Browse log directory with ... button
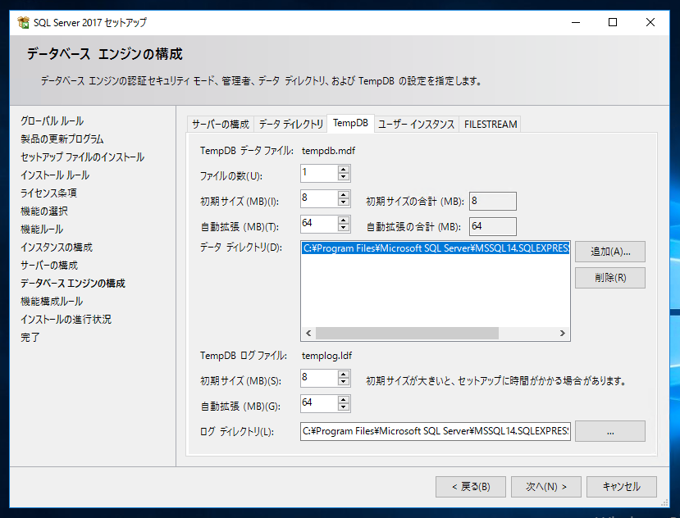The height and width of the screenshot is (518, 680). [x=610, y=432]
